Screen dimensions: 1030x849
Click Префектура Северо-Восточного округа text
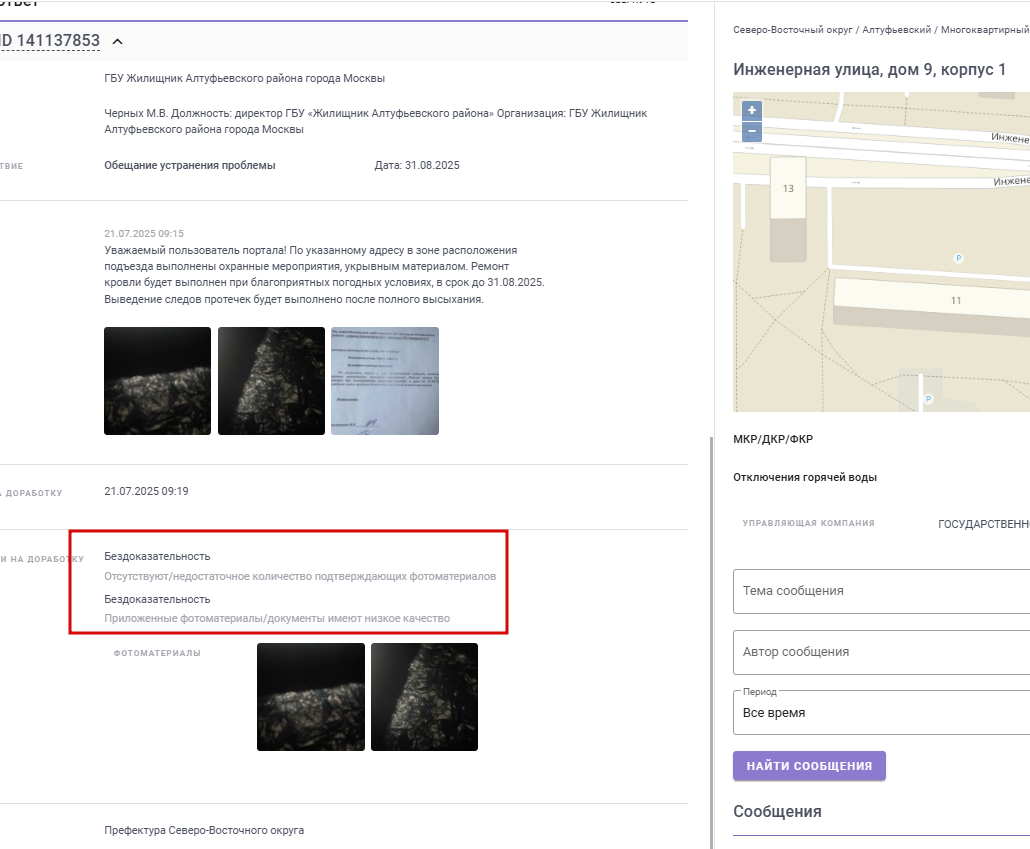(x=204, y=830)
